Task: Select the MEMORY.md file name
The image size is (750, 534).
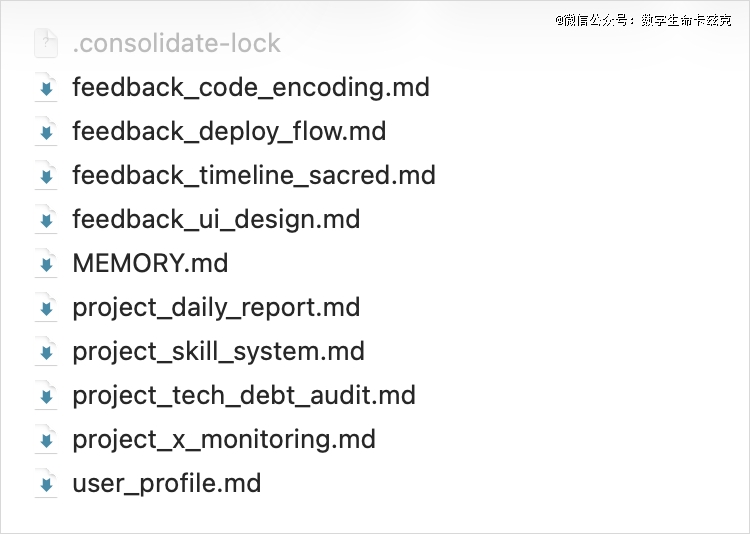Action: click(150, 264)
